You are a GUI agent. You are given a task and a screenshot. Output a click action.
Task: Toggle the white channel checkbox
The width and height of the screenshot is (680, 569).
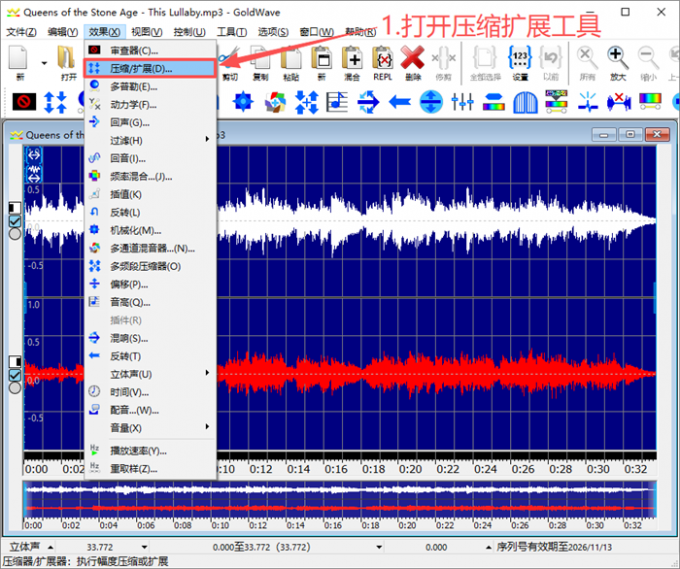[15, 221]
